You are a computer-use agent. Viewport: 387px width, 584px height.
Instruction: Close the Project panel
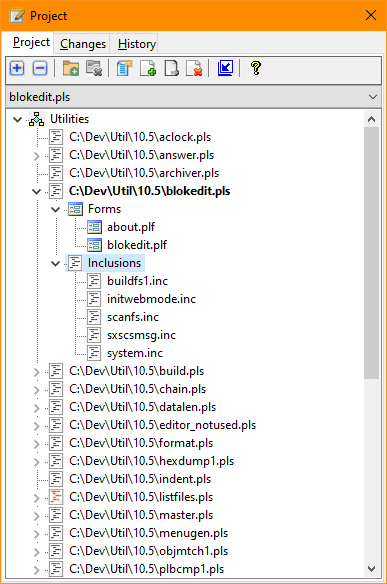point(371,15)
